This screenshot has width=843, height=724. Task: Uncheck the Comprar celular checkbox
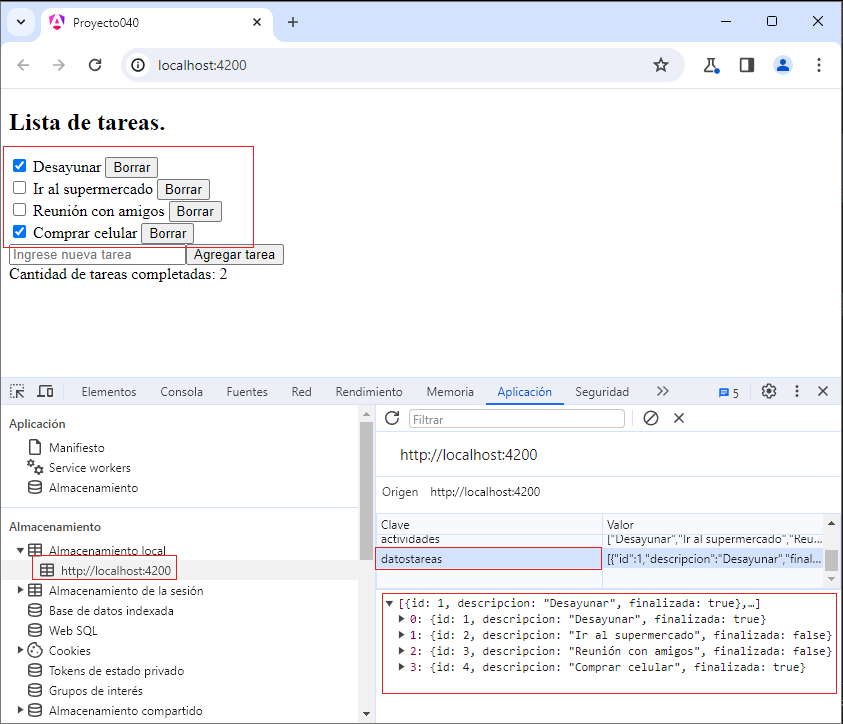(19, 232)
